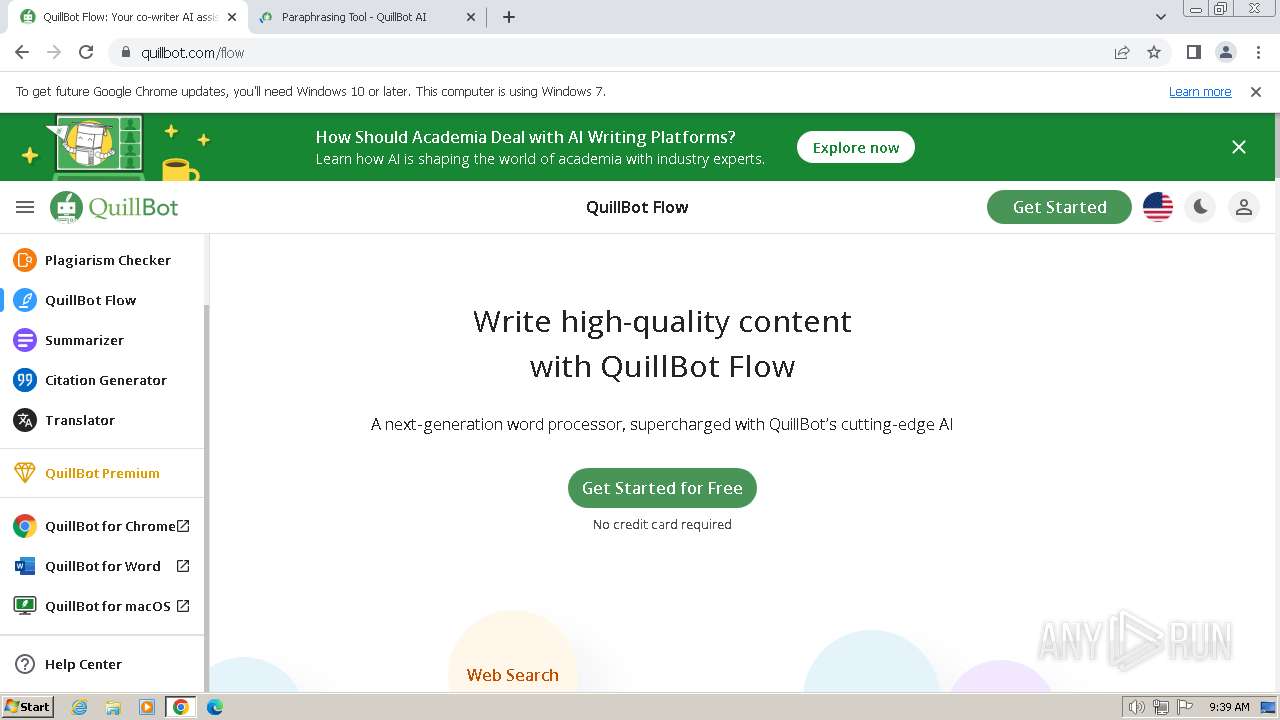Open QuillBot for Word link
This screenshot has height=720, width=1280.
pos(102,566)
